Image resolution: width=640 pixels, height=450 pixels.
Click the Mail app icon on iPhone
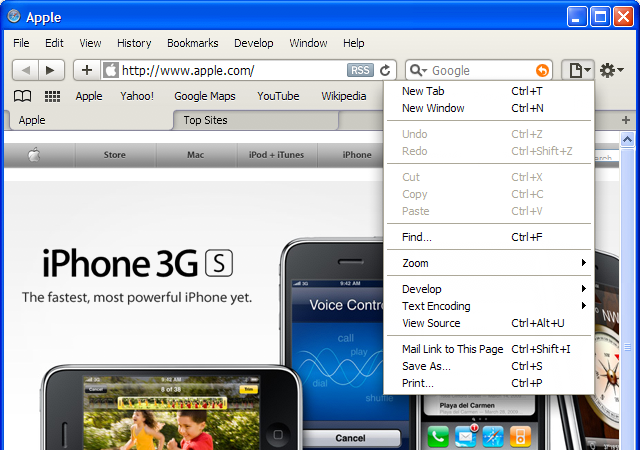(x=466, y=436)
